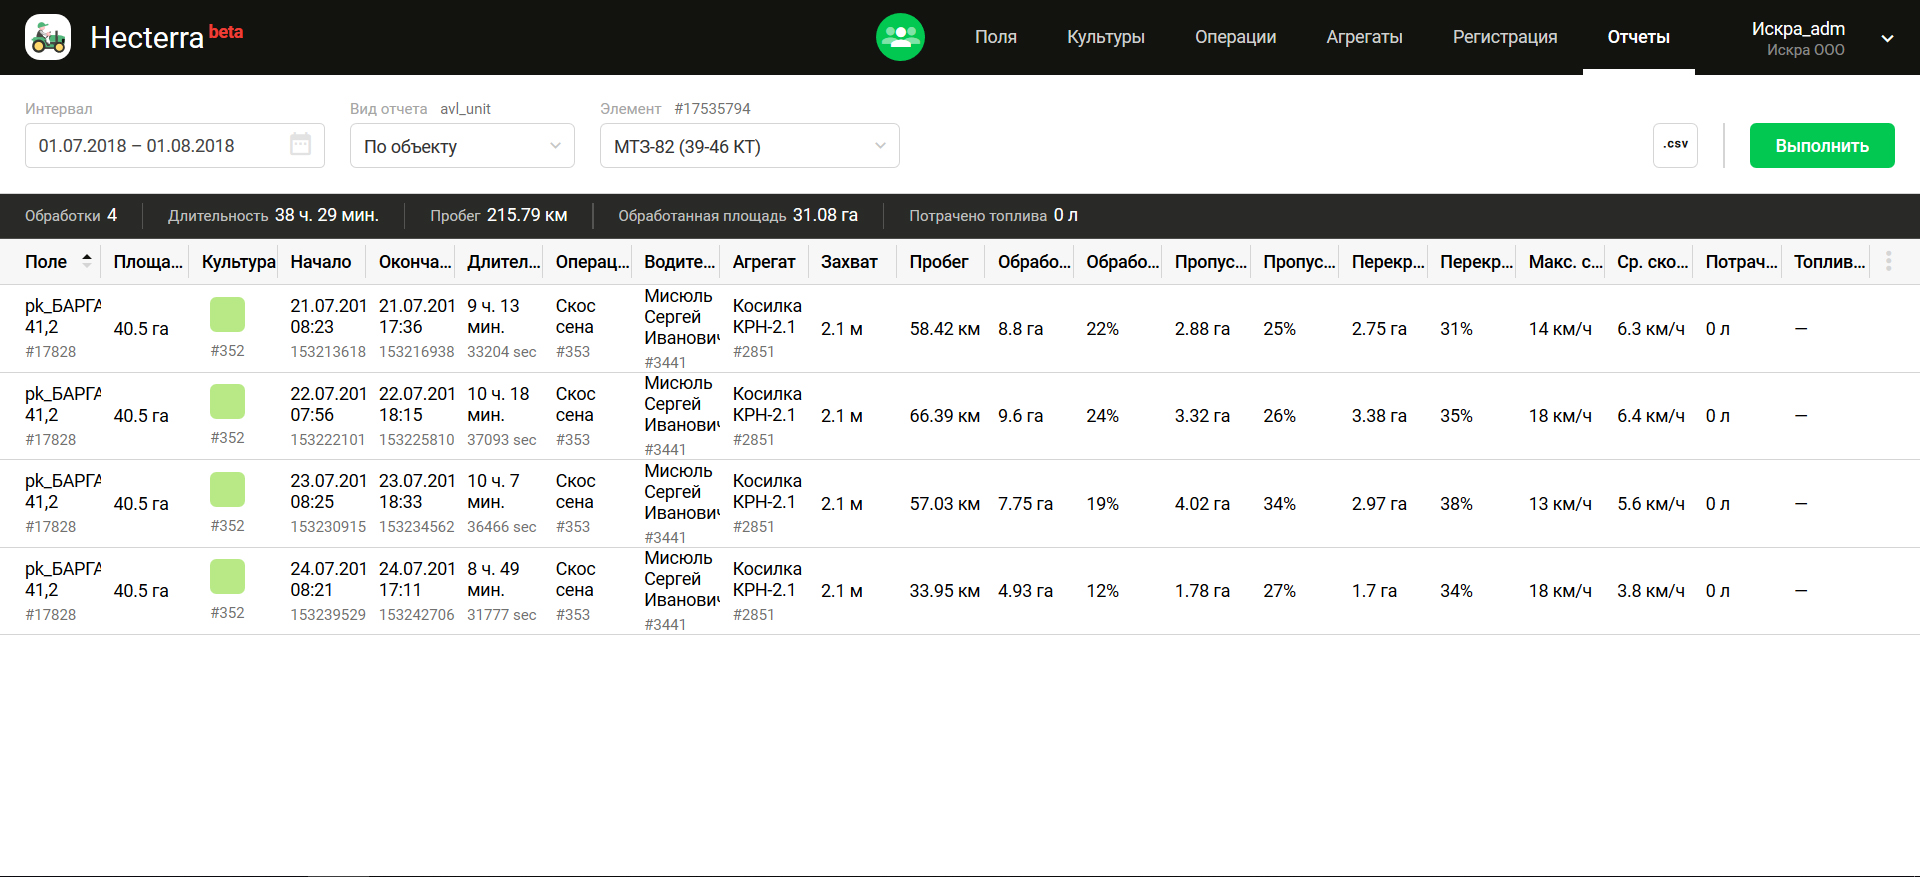Click the Hecterra tractor logo icon

click(48, 37)
